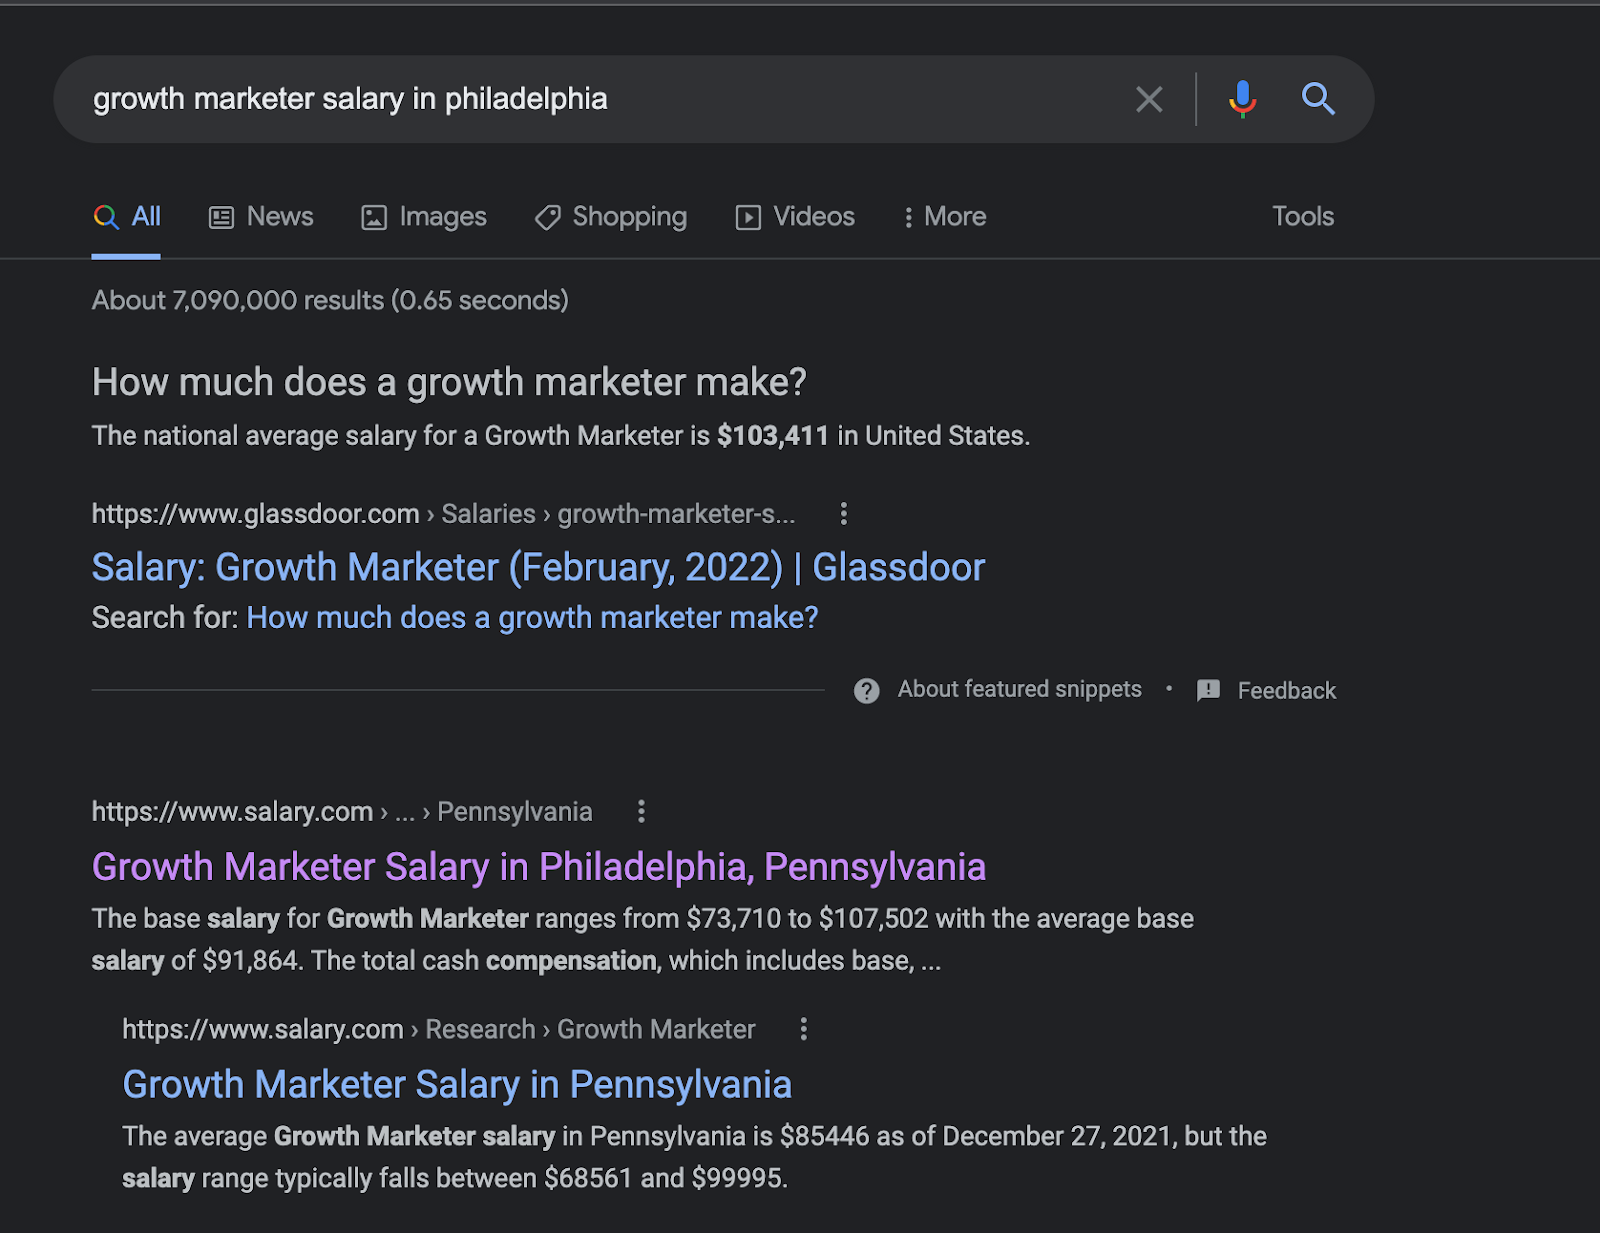Open Growth Marketer Salary in Pennsylvania link

(x=457, y=1085)
